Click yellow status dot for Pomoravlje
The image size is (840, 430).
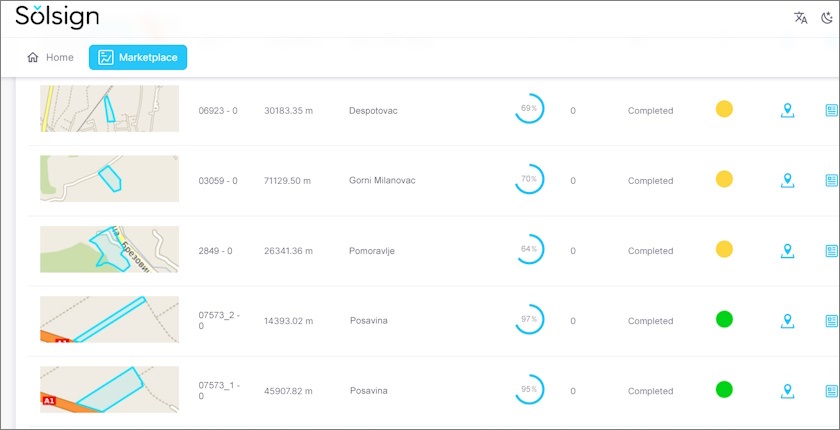tap(724, 249)
